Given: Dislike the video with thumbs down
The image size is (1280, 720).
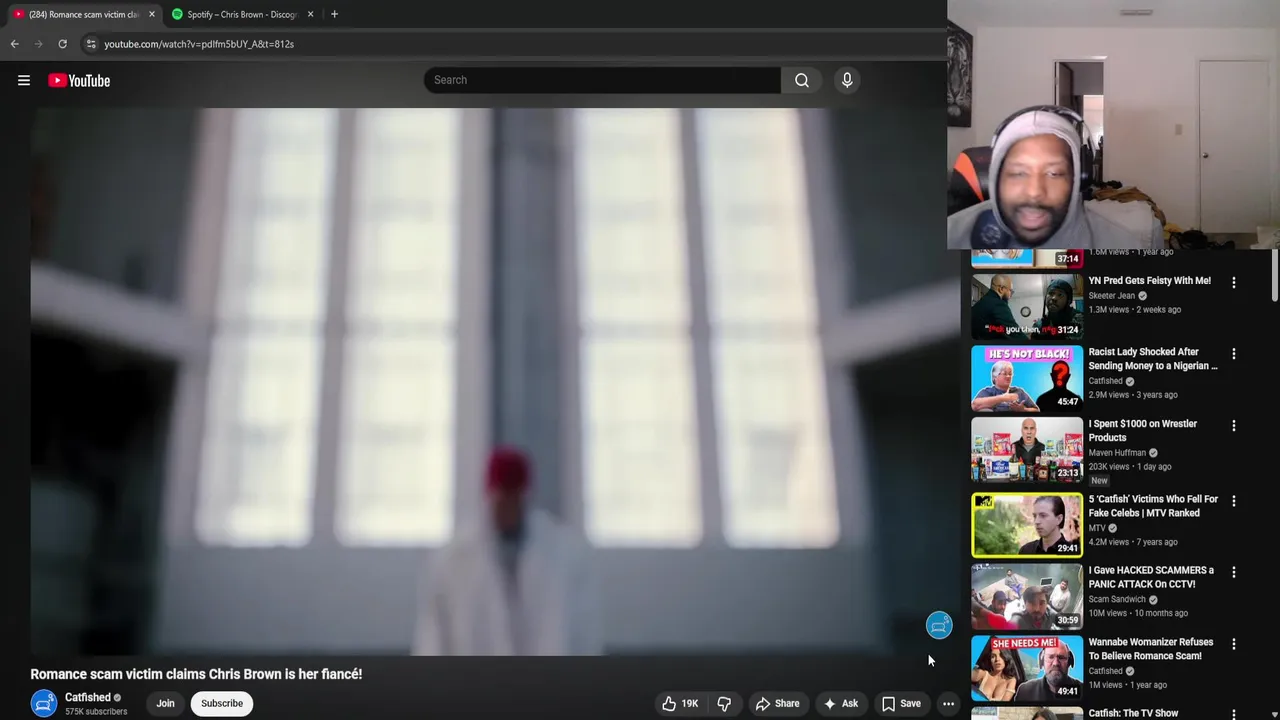Looking at the screenshot, I should [724, 704].
